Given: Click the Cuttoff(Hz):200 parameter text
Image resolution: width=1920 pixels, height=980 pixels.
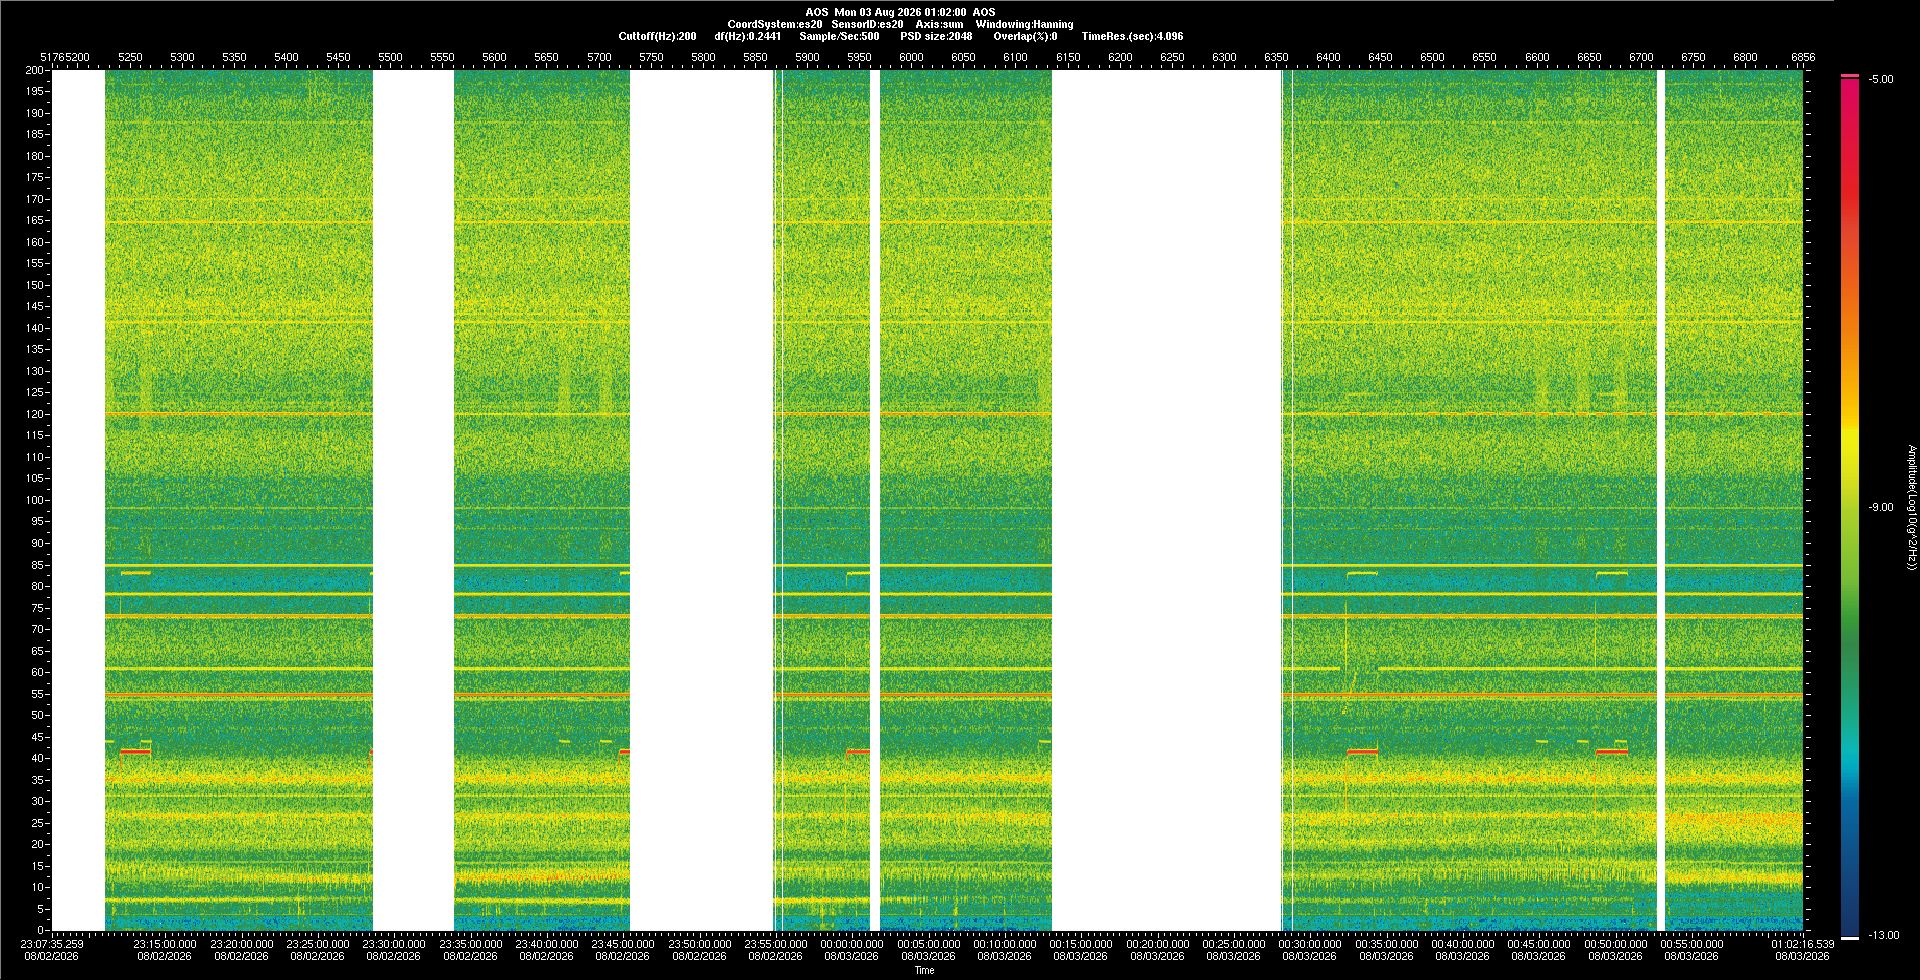Looking at the screenshot, I should click(x=657, y=36).
